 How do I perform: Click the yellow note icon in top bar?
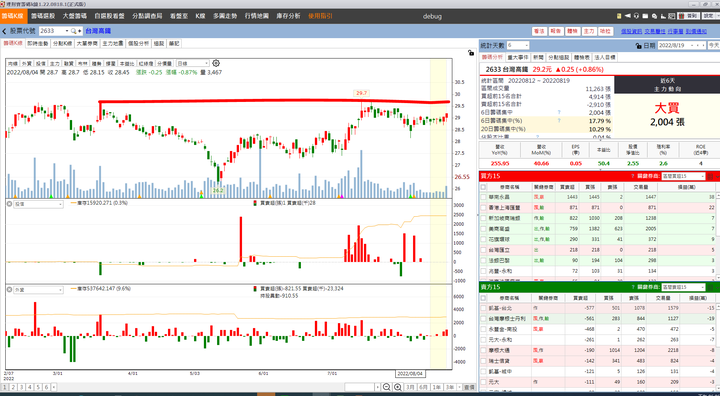tap(619, 16)
